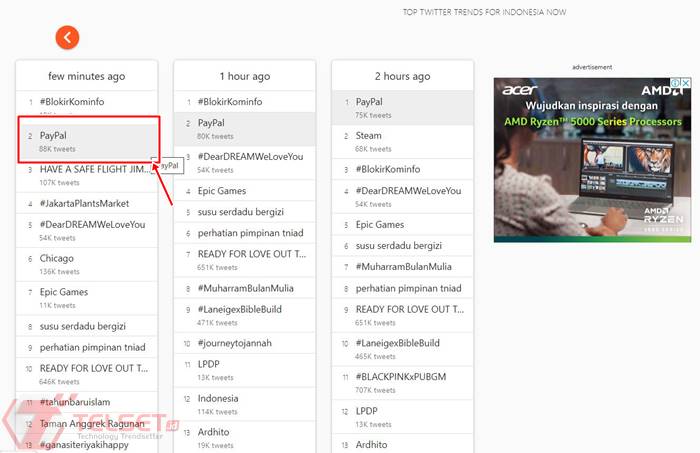Screen dimensions: 700x453
Task: Open #BlokirKominfo in 1 hour ago column
Action: 245,102
